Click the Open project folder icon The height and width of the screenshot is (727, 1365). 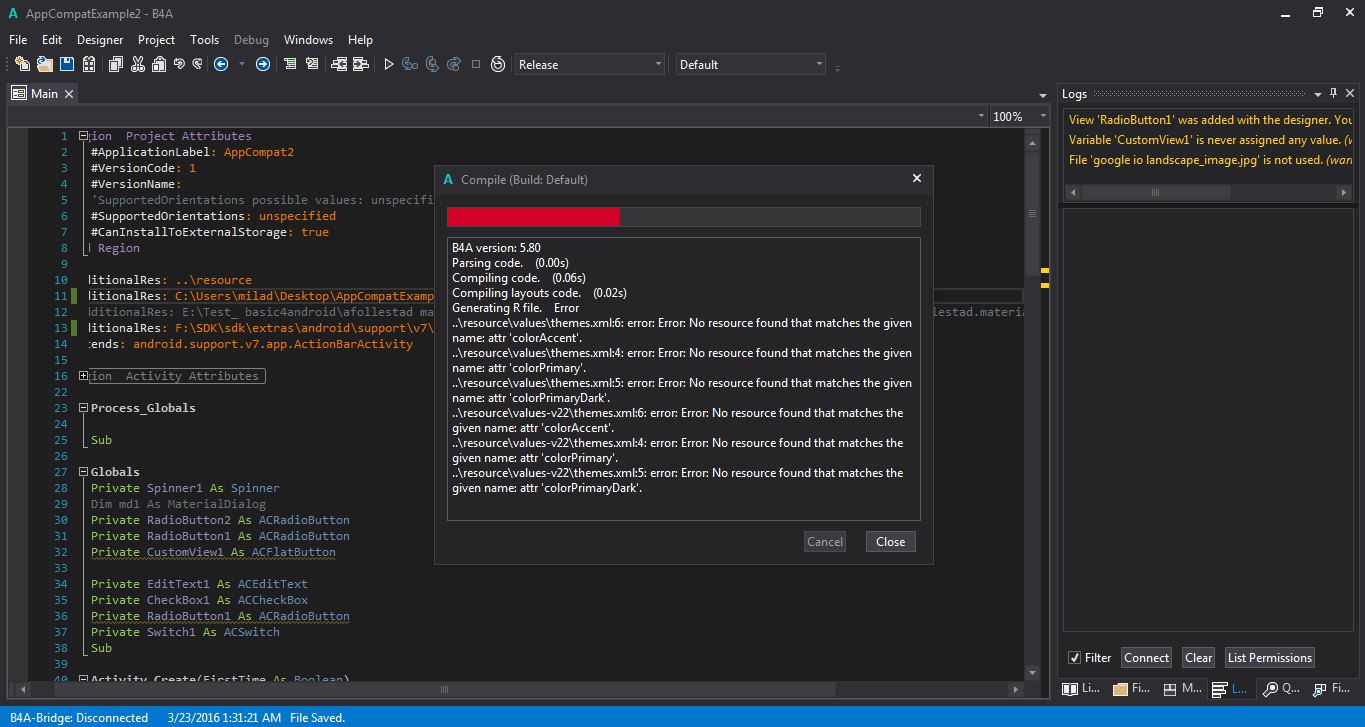(x=45, y=64)
